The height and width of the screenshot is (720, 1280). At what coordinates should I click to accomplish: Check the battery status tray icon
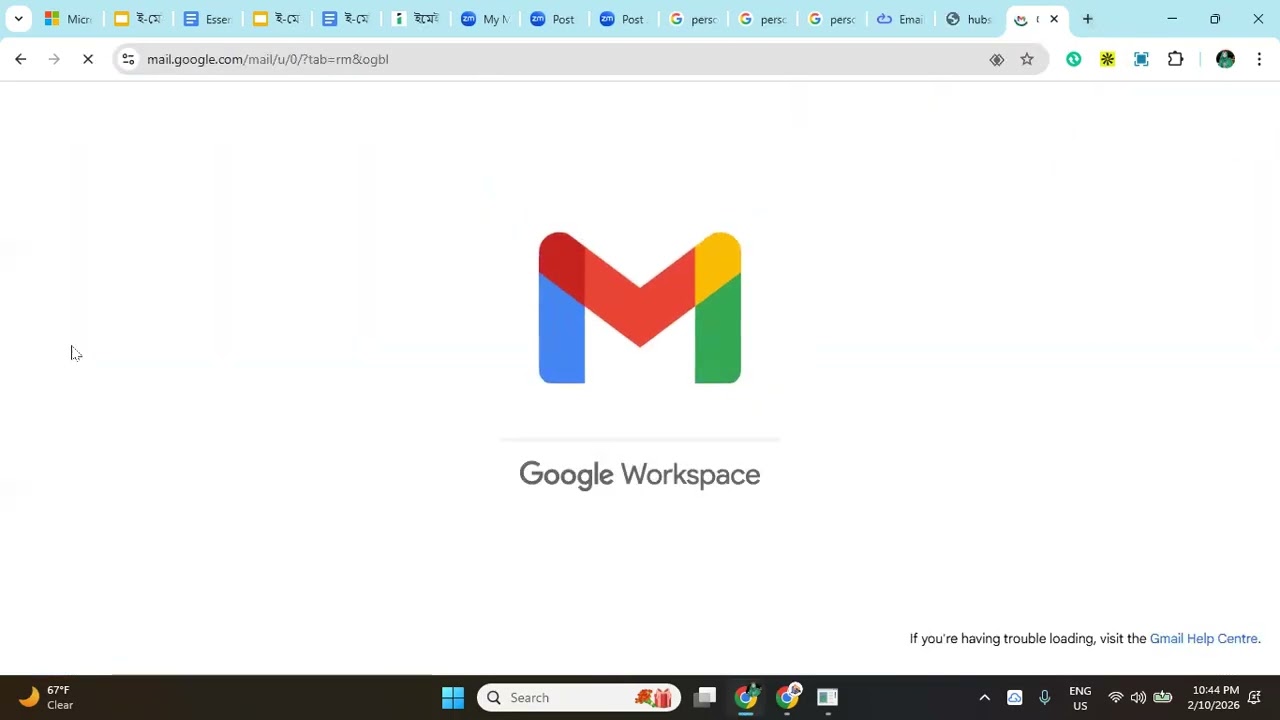pyautogui.click(x=1162, y=697)
